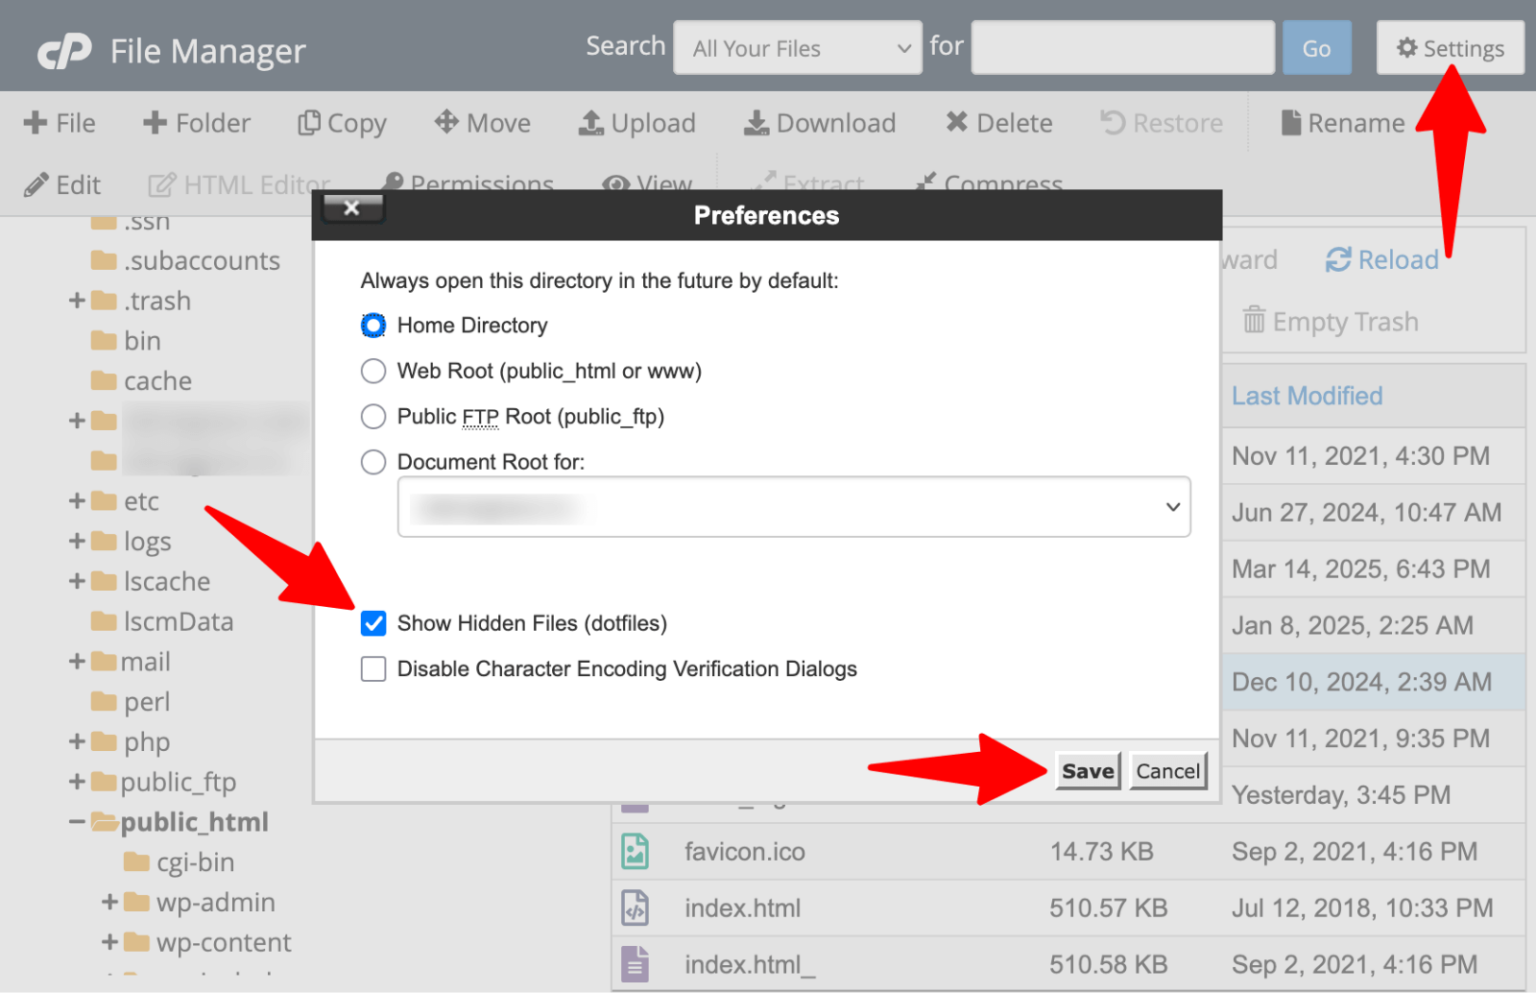Click Empty Trash
This screenshot has height=993, width=1536.
1344,321
